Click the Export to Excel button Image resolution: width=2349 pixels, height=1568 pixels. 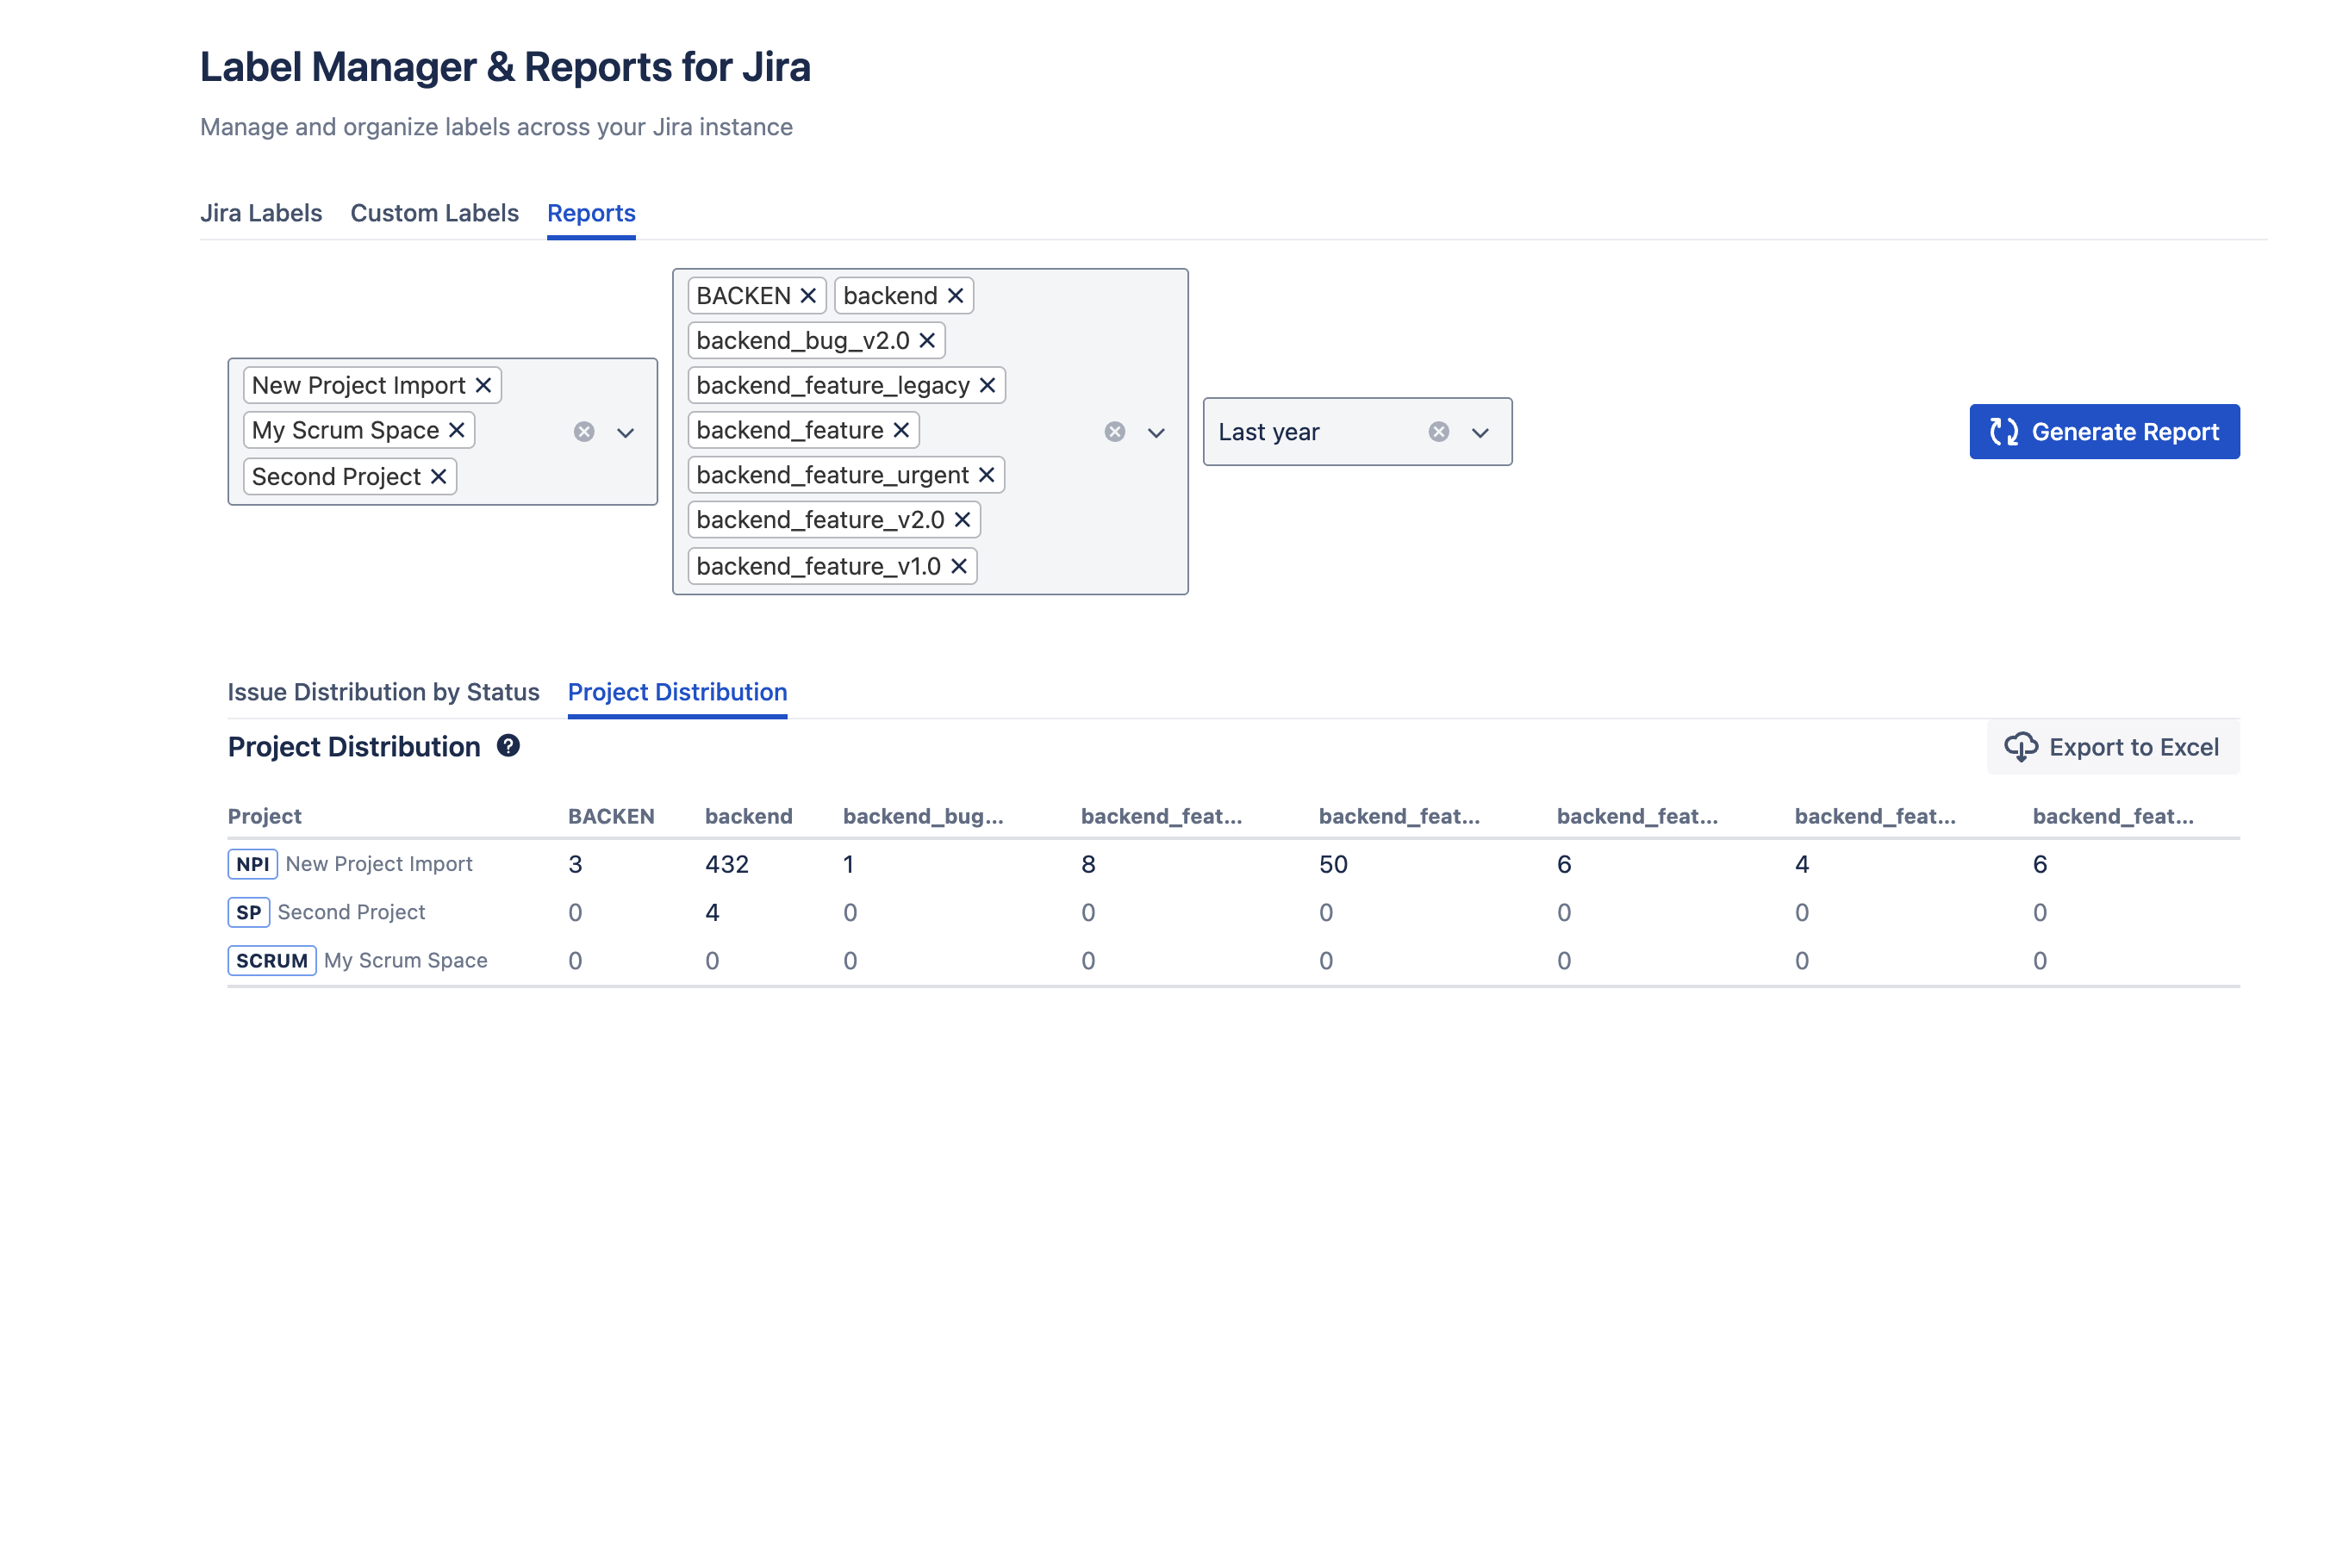[x=2112, y=746]
